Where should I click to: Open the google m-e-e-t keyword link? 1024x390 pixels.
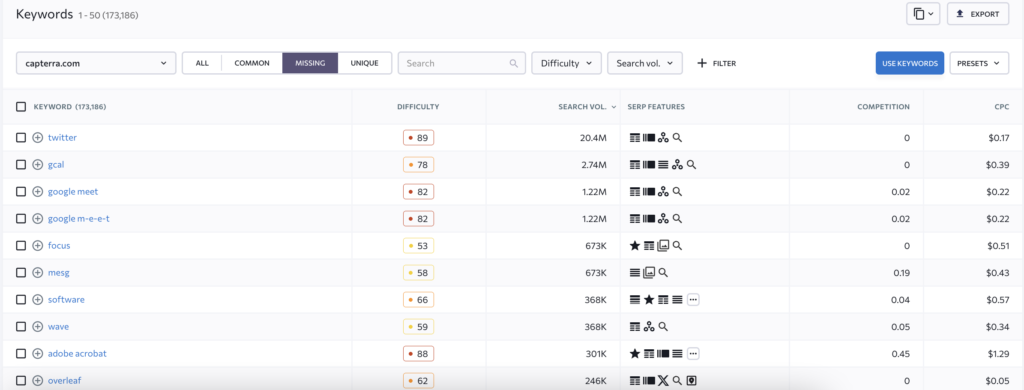pyautogui.click(x=78, y=219)
